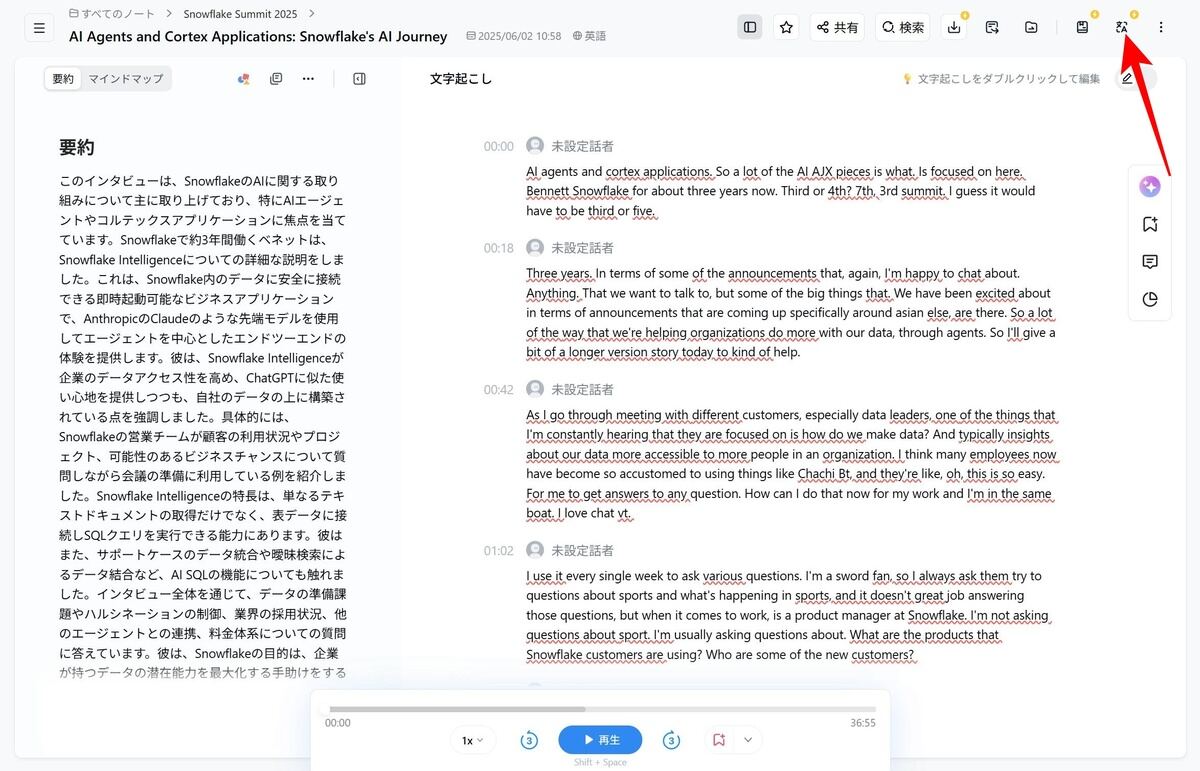This screenshot has width=1200, height=771.
Task: Jump to 00:42 transcript timestamp
Action: (x=498, y=390)
